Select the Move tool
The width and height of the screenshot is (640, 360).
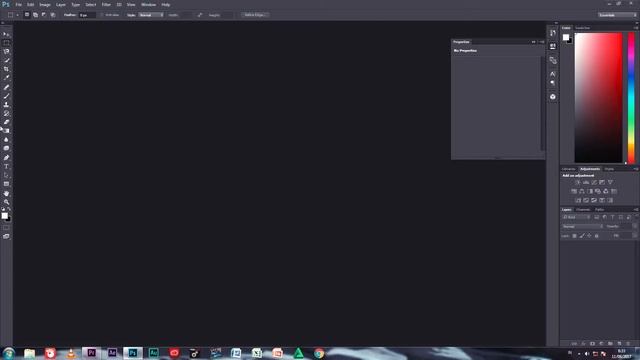pos(6,34)
